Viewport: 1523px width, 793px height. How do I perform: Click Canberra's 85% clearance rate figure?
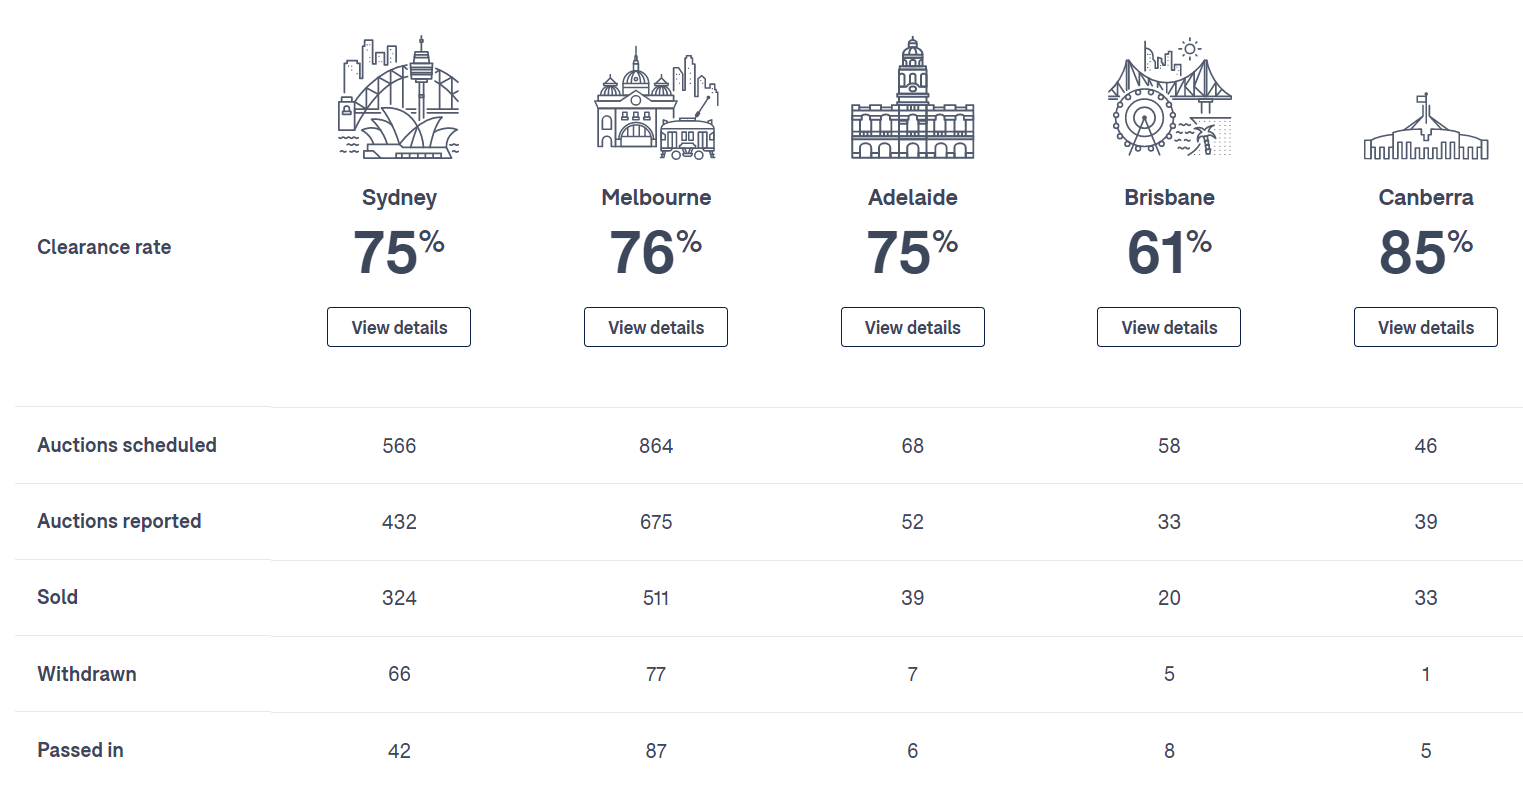click(x=1425, y=252)
